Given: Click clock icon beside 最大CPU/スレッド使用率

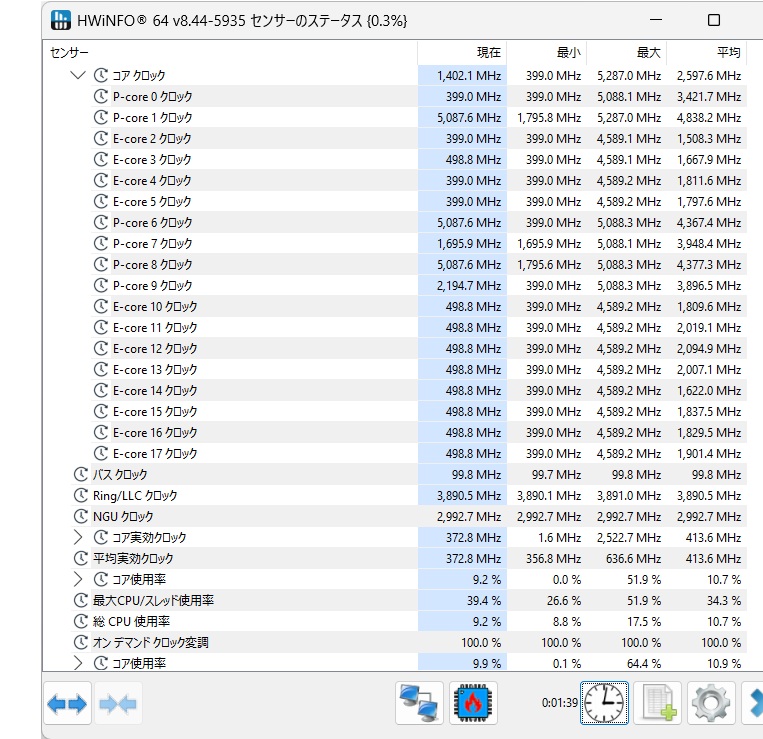Looking at the screenshot, I should (81, 600).
